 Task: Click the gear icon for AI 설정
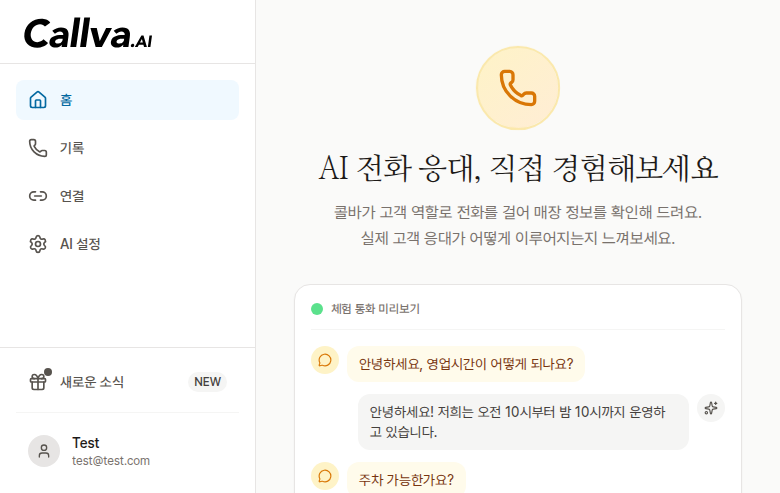pos(38,244)
